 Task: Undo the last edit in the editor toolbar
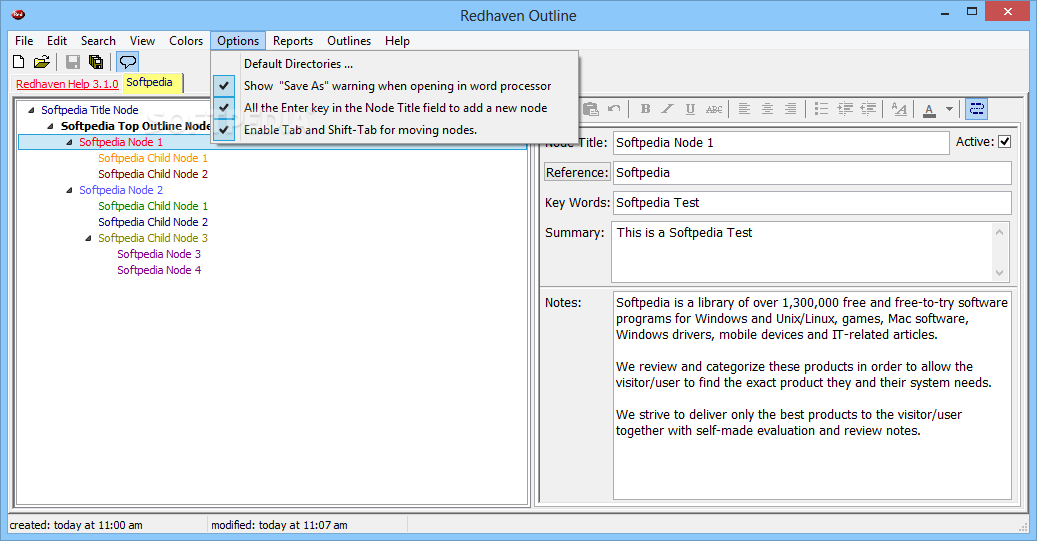[614, 109]
